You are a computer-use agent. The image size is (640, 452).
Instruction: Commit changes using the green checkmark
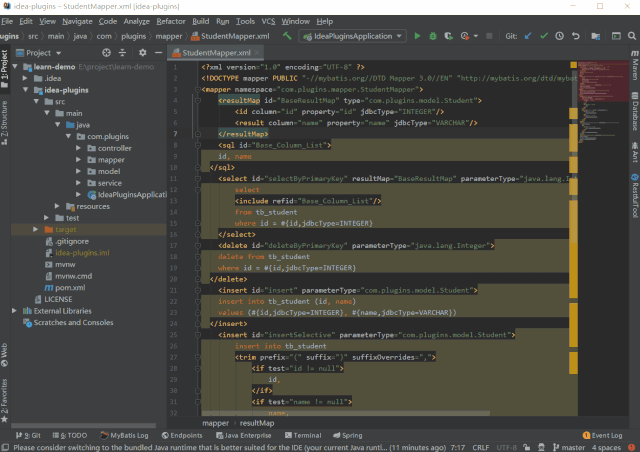click(544, 36)
